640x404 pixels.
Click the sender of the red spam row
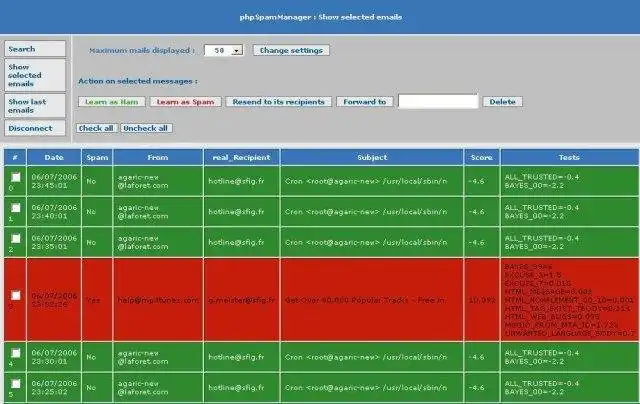[158, 300]
